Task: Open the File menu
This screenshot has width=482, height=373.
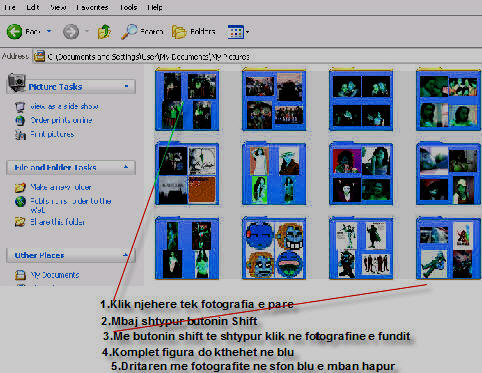Action: point(10,7)
